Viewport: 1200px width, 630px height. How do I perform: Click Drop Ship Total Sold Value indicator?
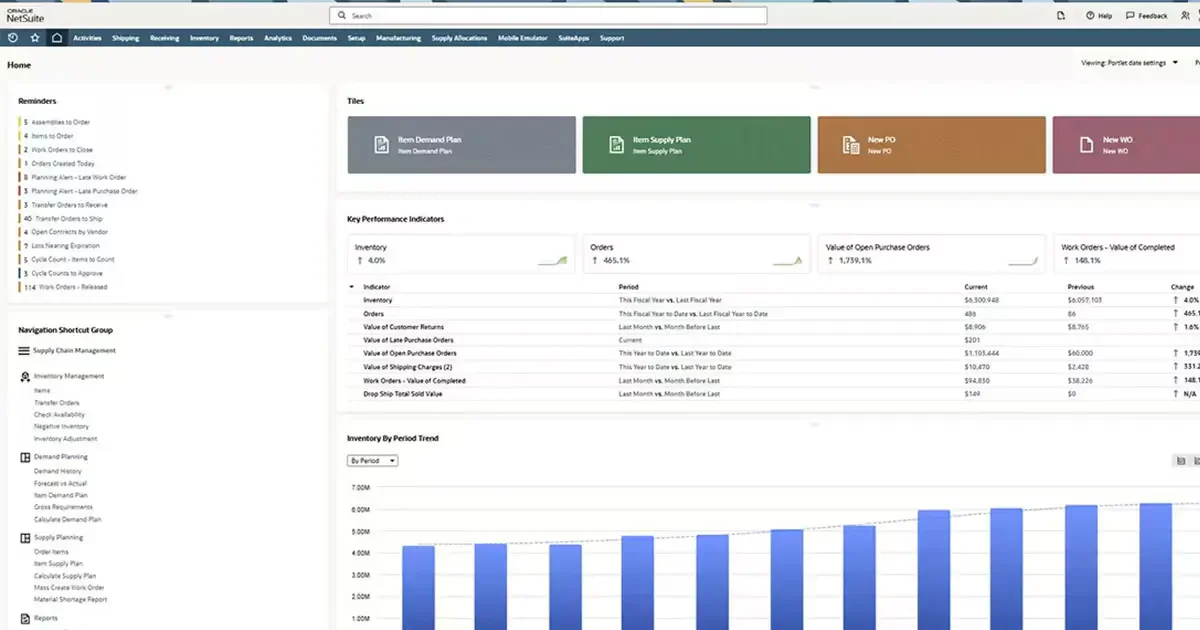(402, 394)
